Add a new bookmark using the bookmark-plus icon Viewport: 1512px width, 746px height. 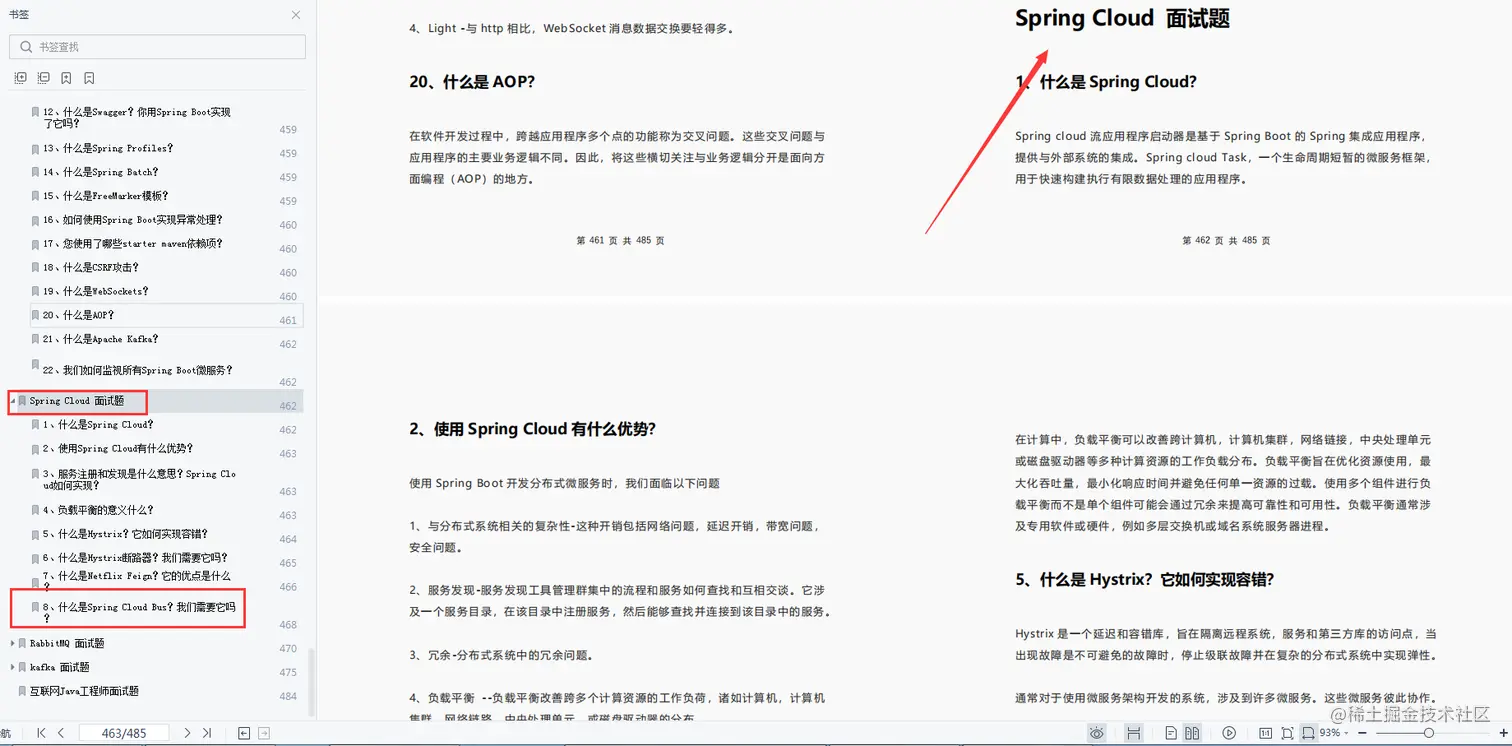[65, 77]
